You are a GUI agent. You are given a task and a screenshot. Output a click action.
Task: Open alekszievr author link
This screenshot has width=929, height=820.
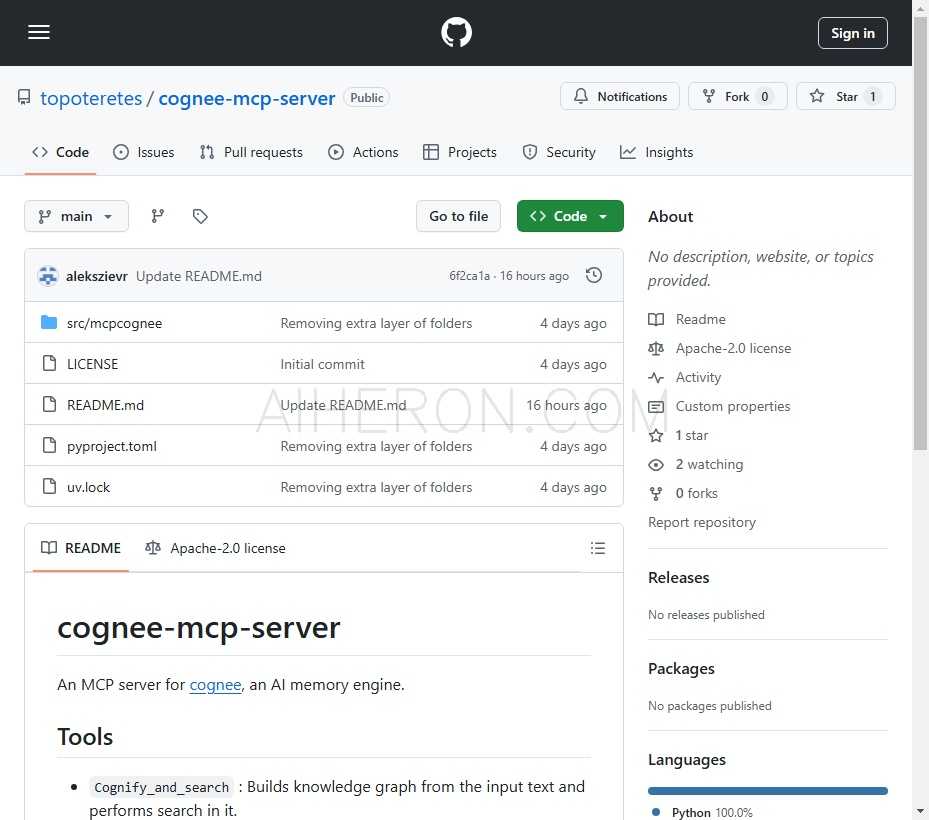pos(97,276)
